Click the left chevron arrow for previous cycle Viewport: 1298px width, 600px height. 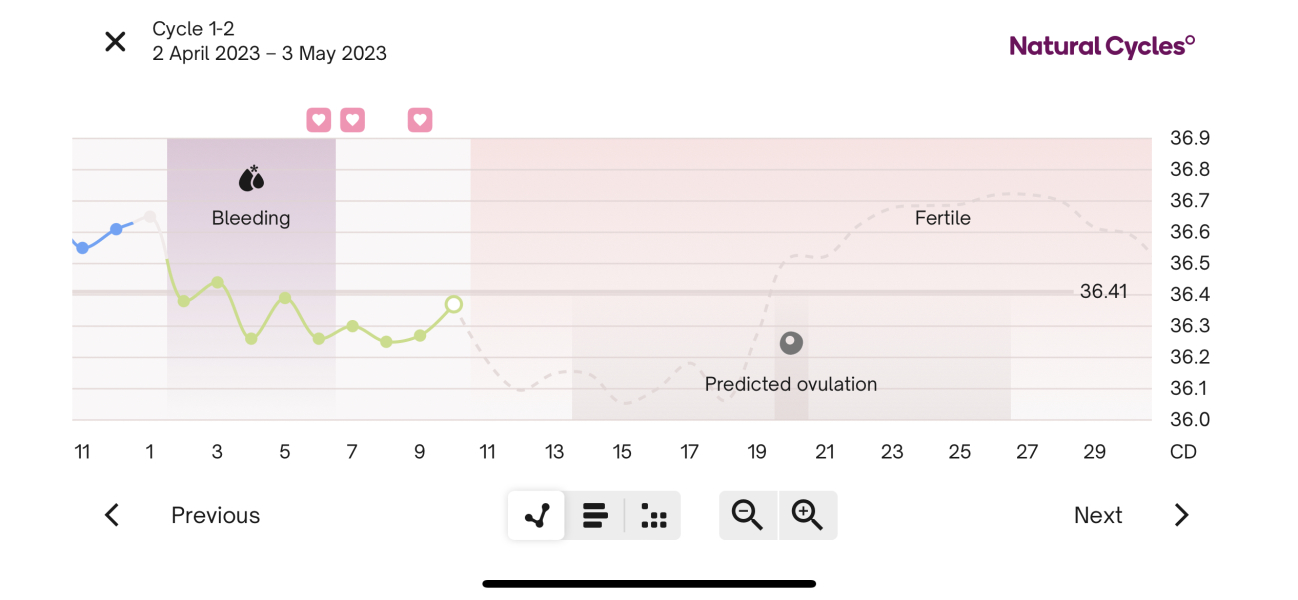pyautogui.click(x=111, y=515)
